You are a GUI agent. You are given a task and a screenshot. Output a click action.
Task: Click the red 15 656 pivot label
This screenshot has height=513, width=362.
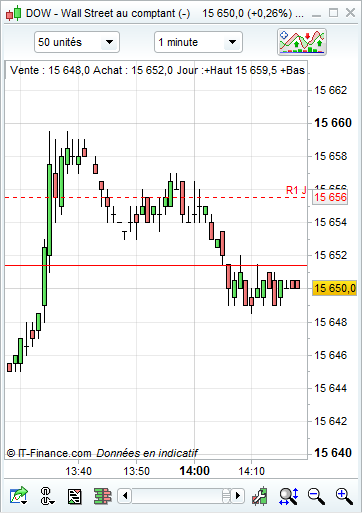click(330, 197)
